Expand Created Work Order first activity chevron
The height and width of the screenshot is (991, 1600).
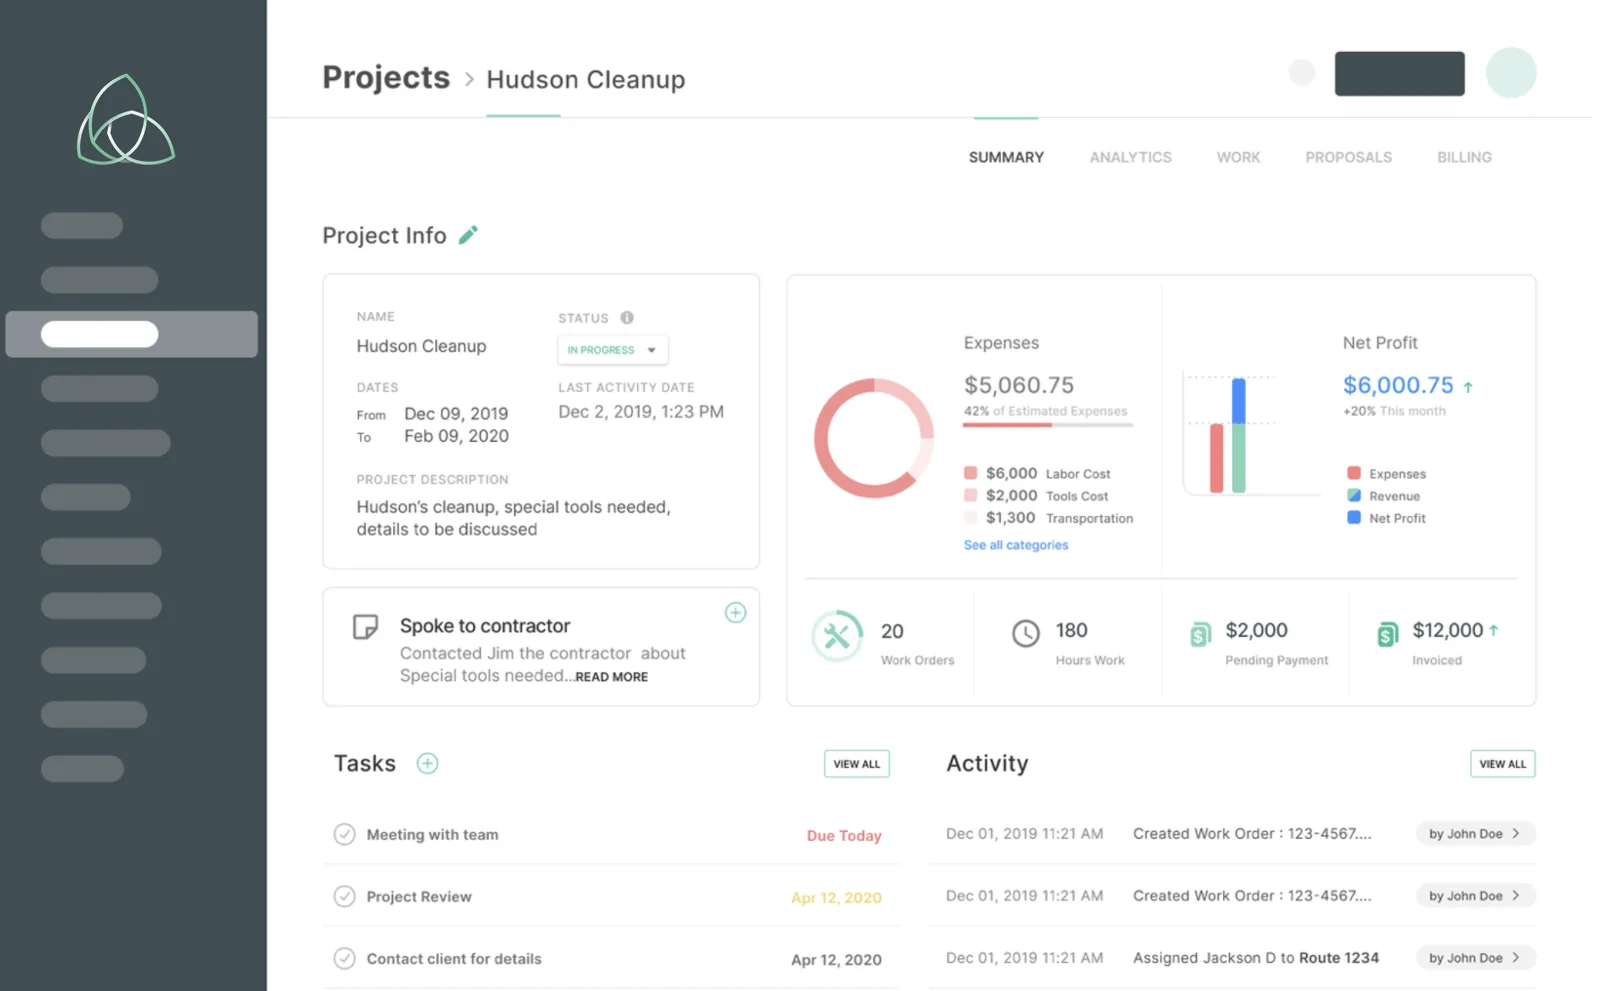[x=1516, y=833]
